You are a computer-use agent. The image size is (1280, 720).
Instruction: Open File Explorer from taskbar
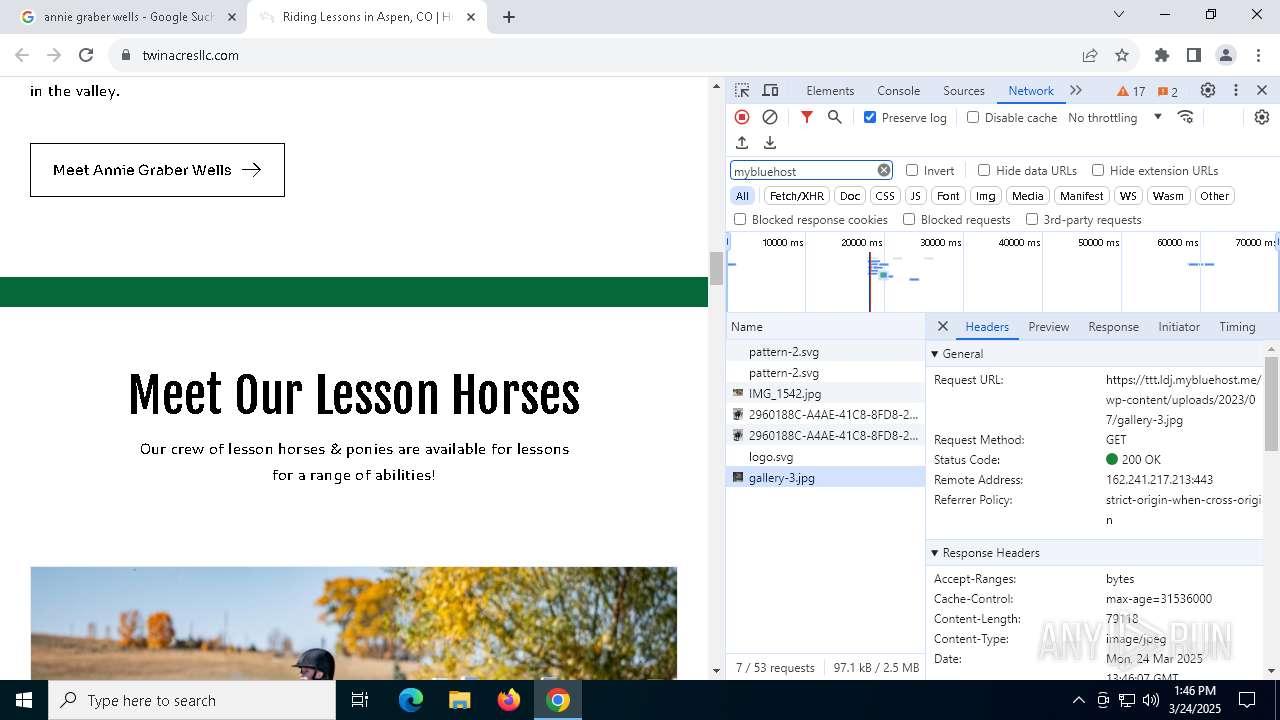point(459,700)
